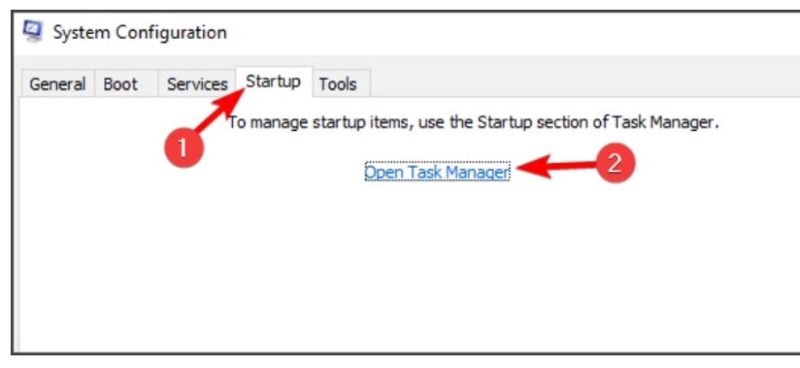The width and height of the screenshot is (800, 368).
Task: Show the Tools tab
Action: (338, 84)
